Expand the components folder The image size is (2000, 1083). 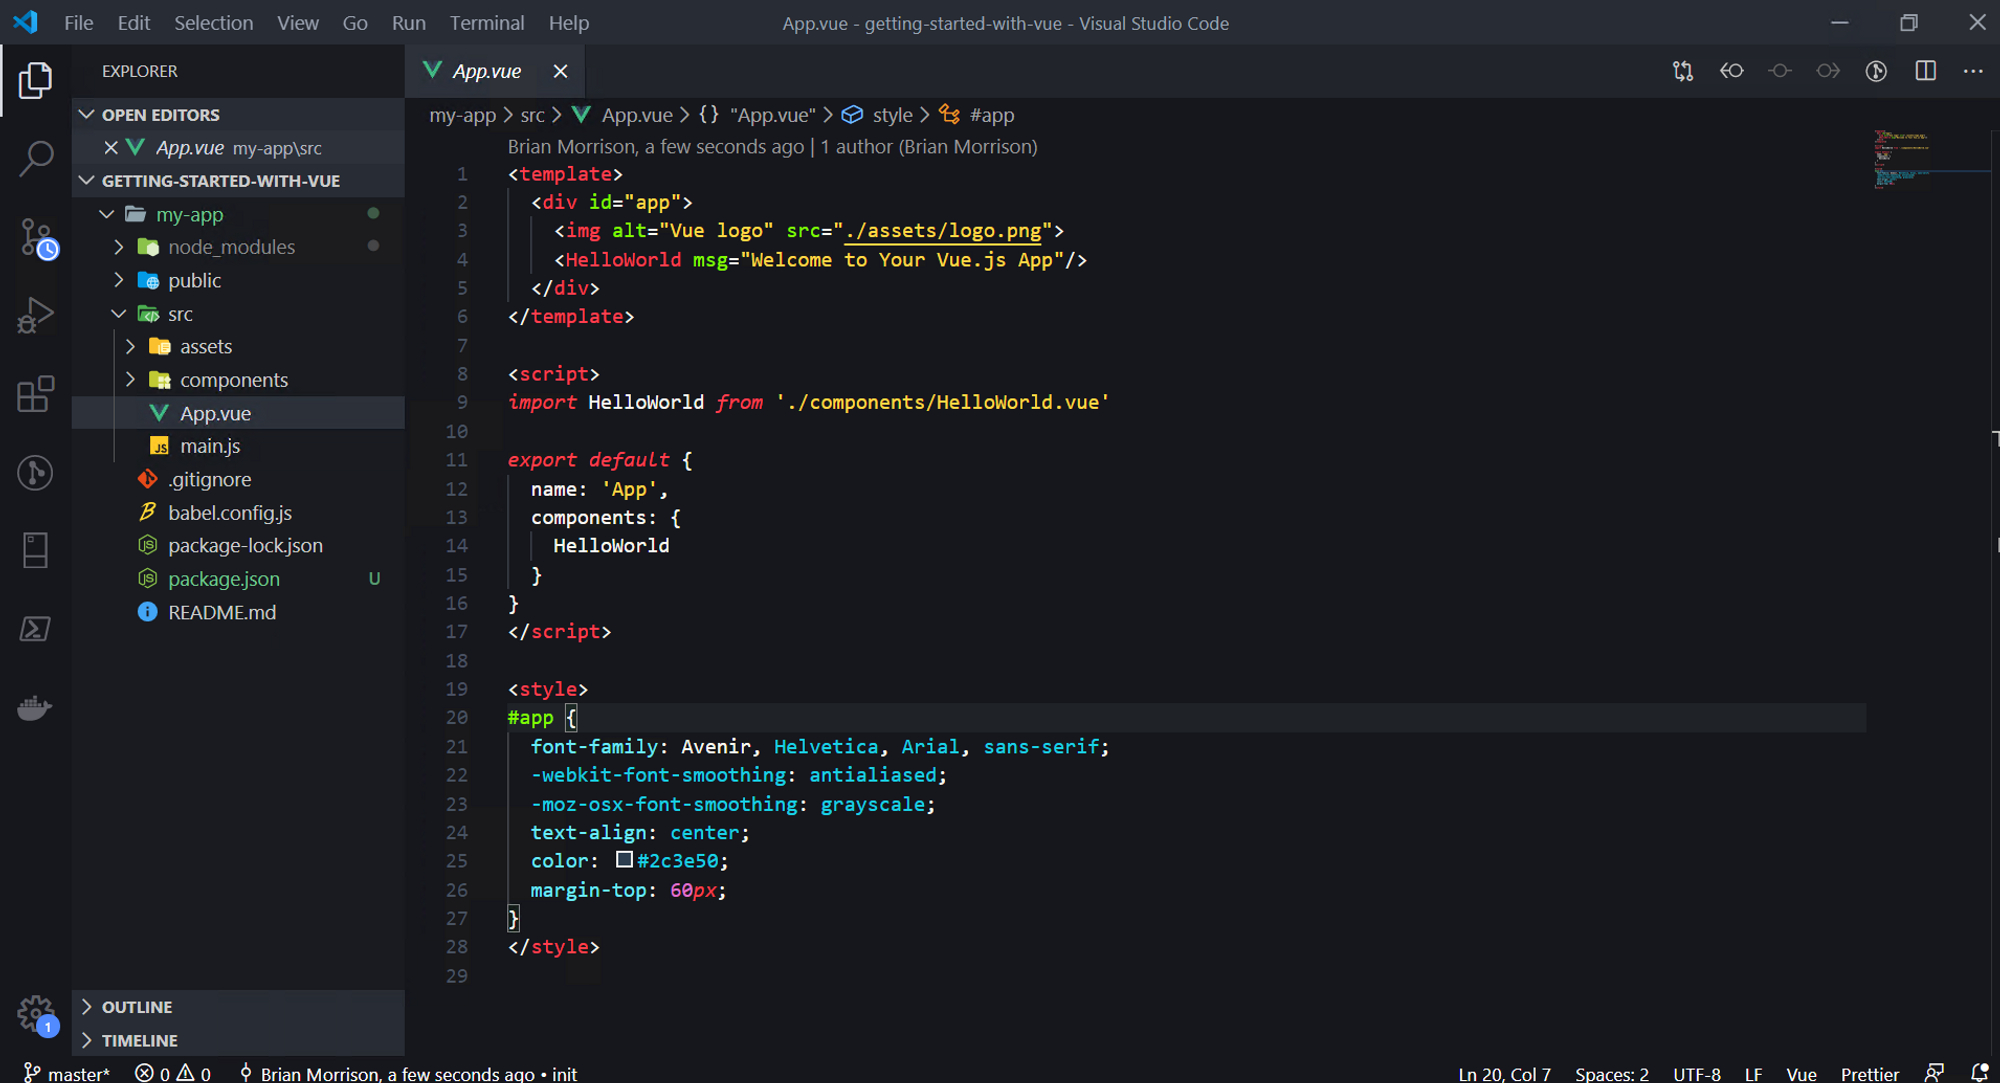tap(131, 380)
